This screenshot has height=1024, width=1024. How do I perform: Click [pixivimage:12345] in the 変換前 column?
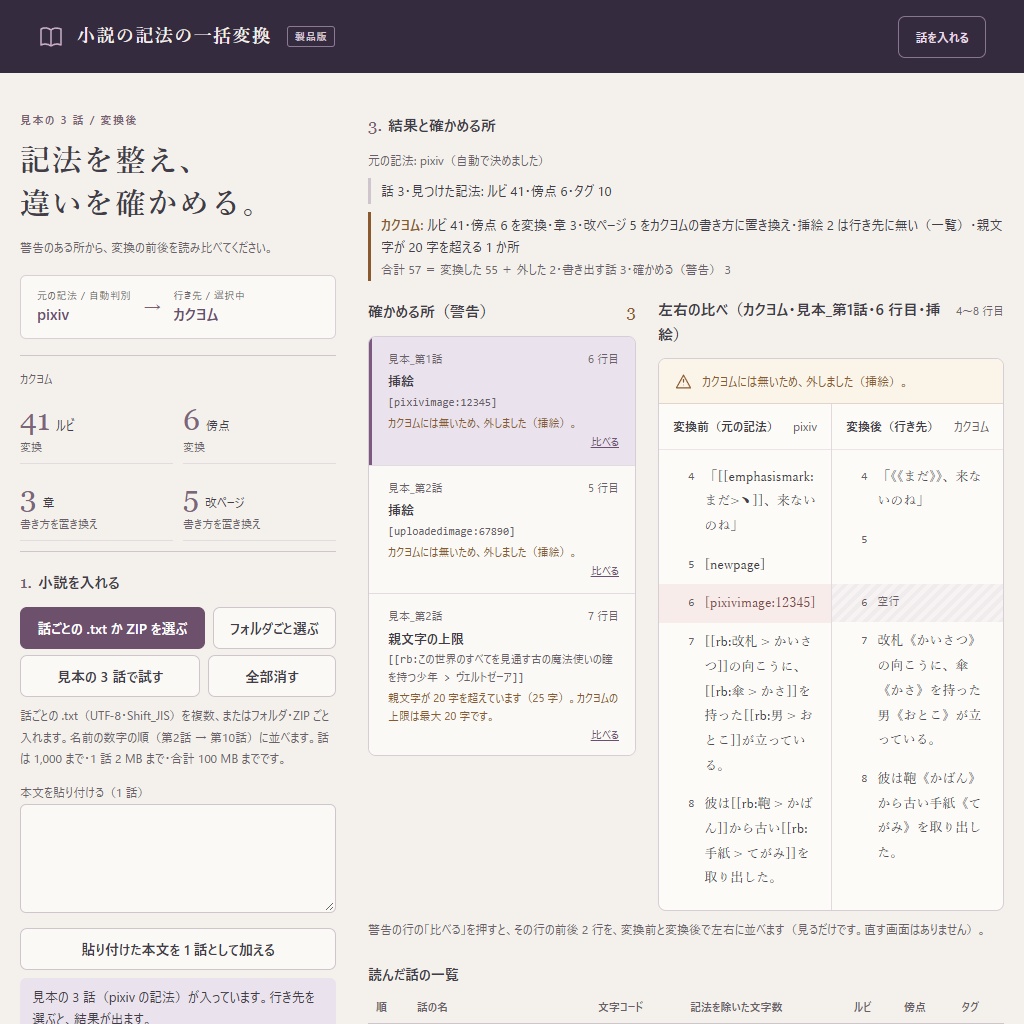click(760, 602)
